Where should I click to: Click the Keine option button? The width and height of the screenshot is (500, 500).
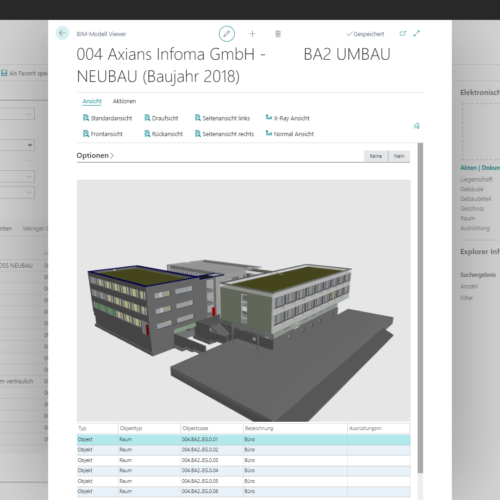tap(376, 156)
